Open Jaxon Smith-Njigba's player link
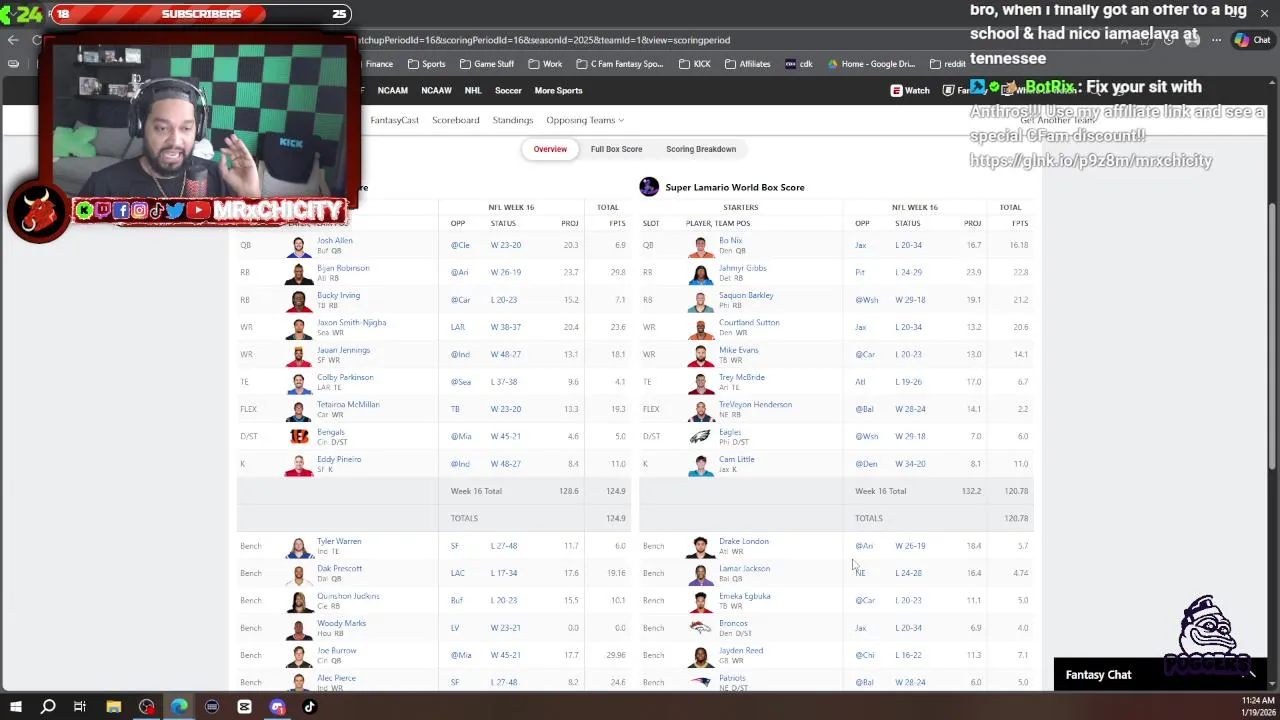 tap(351, 322)
